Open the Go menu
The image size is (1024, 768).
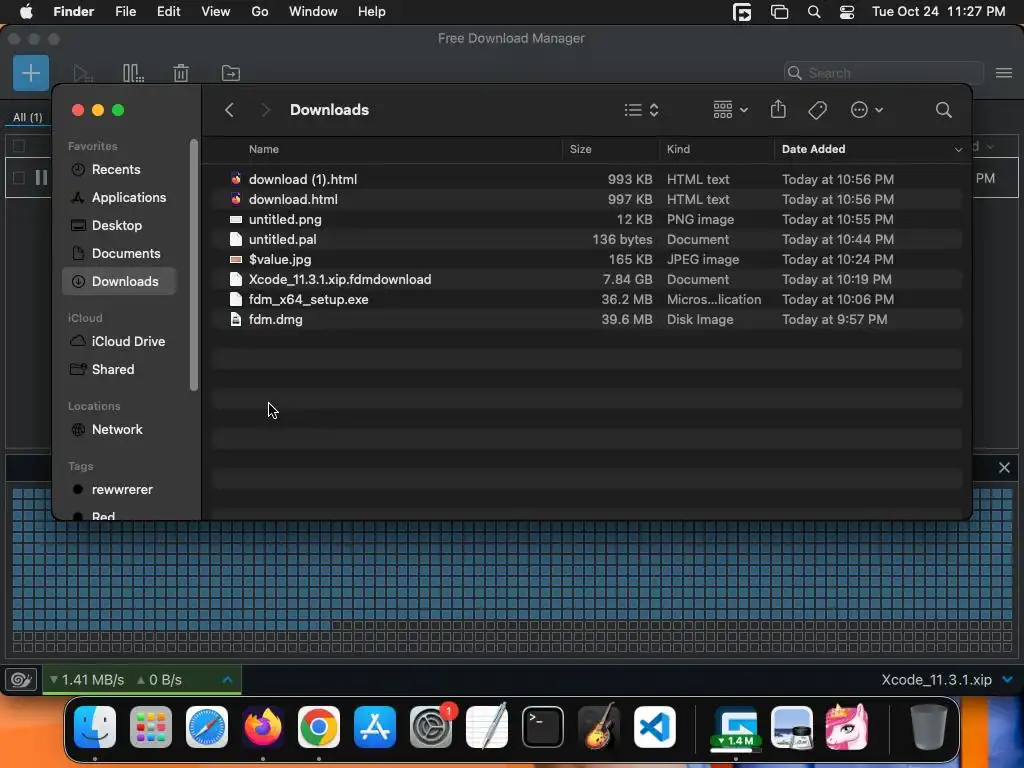[x=260, y=12]
